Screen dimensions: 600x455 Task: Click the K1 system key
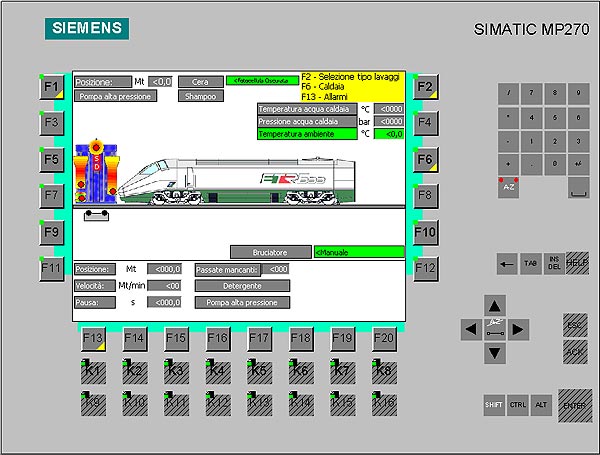(x=93, y=372)
